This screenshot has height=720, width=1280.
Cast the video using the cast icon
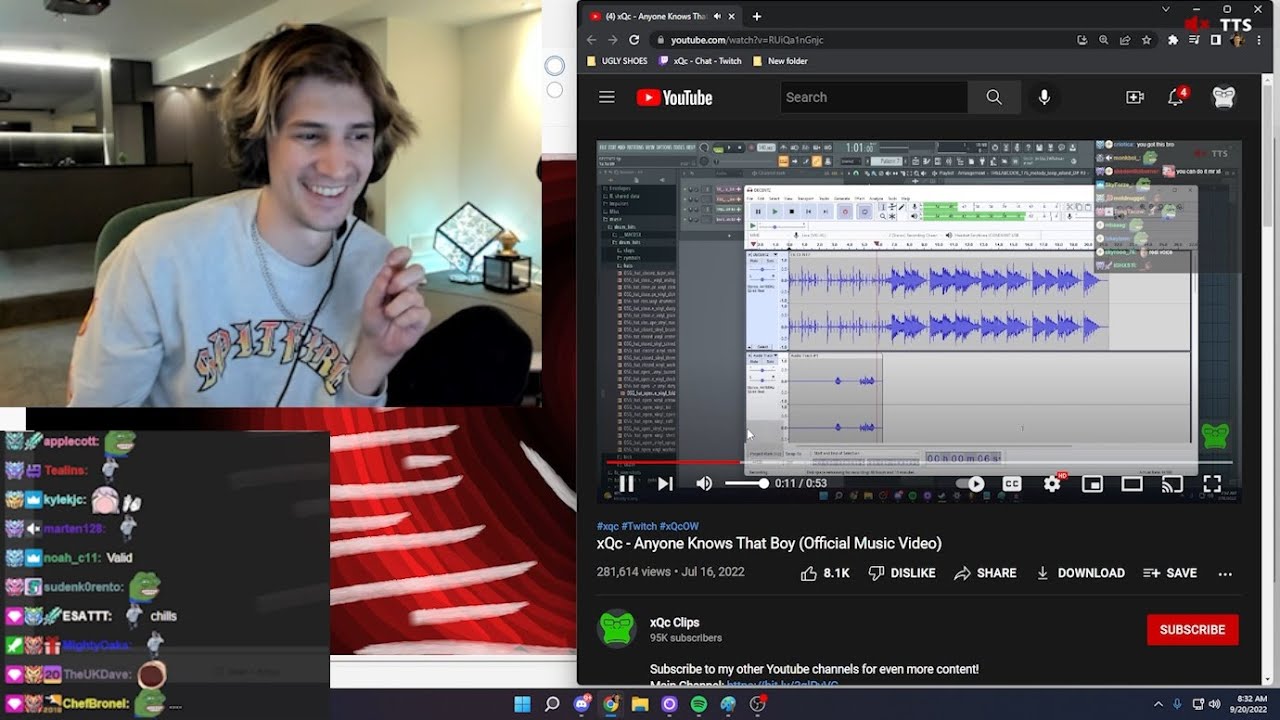[1172, 484]
